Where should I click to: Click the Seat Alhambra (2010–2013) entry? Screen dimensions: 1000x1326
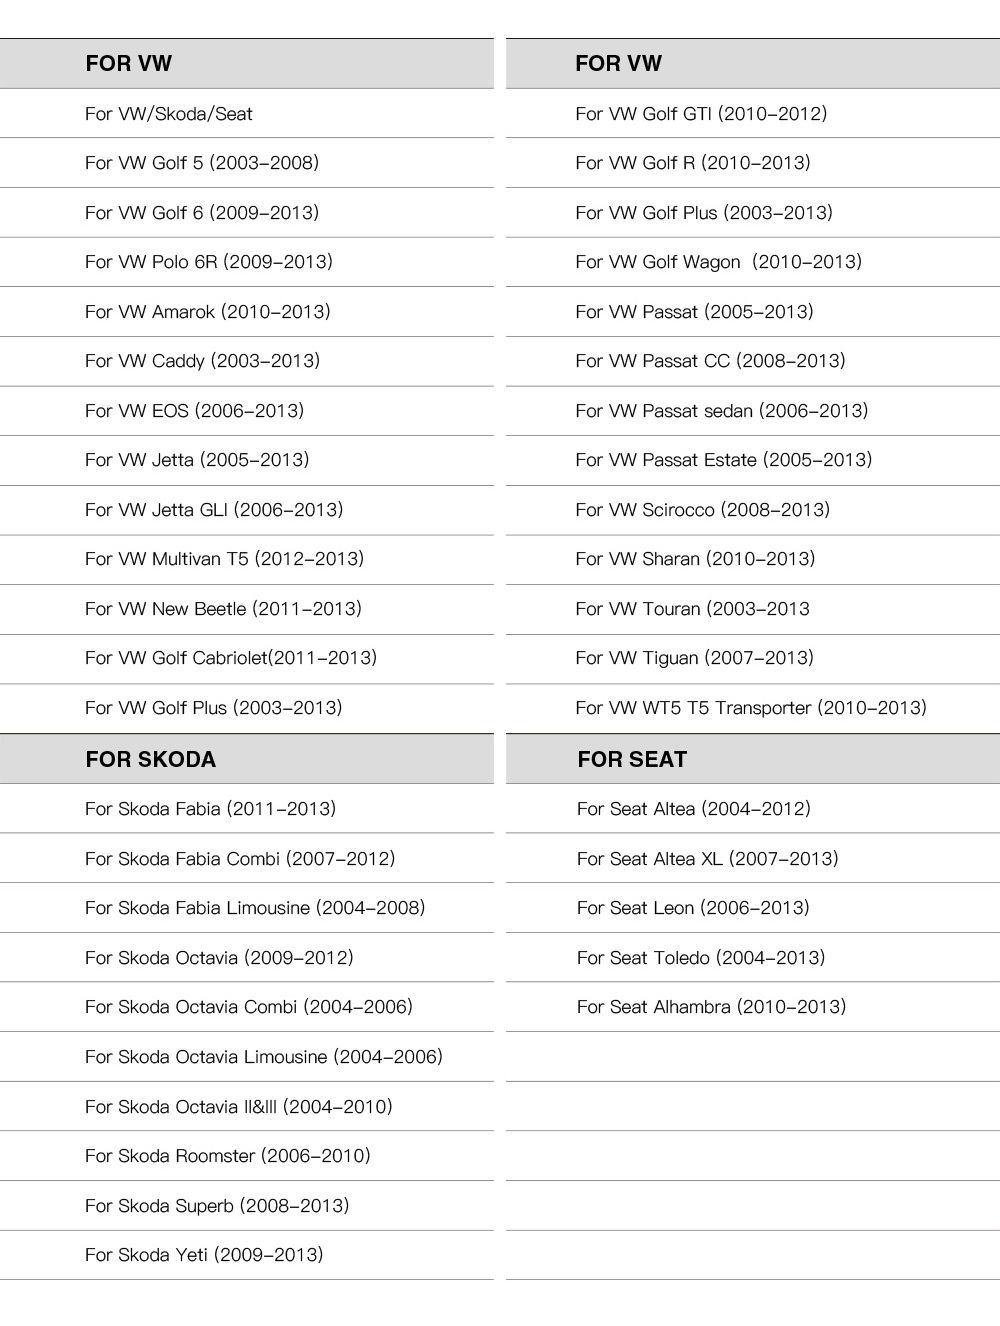point(711,1007)
